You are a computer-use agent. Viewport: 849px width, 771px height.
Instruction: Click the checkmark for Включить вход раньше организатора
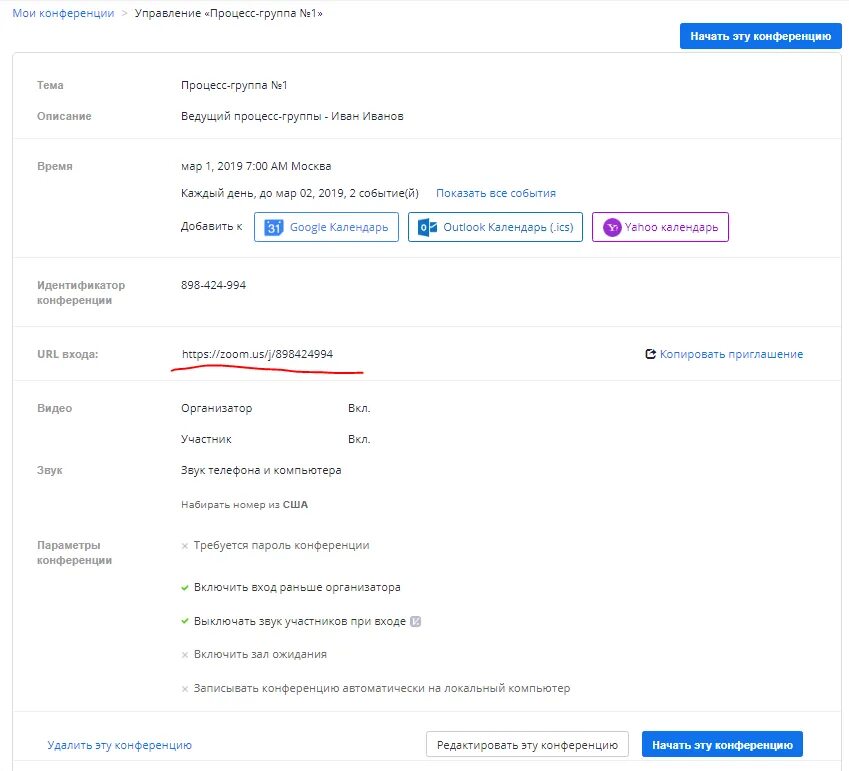(185, 587)
